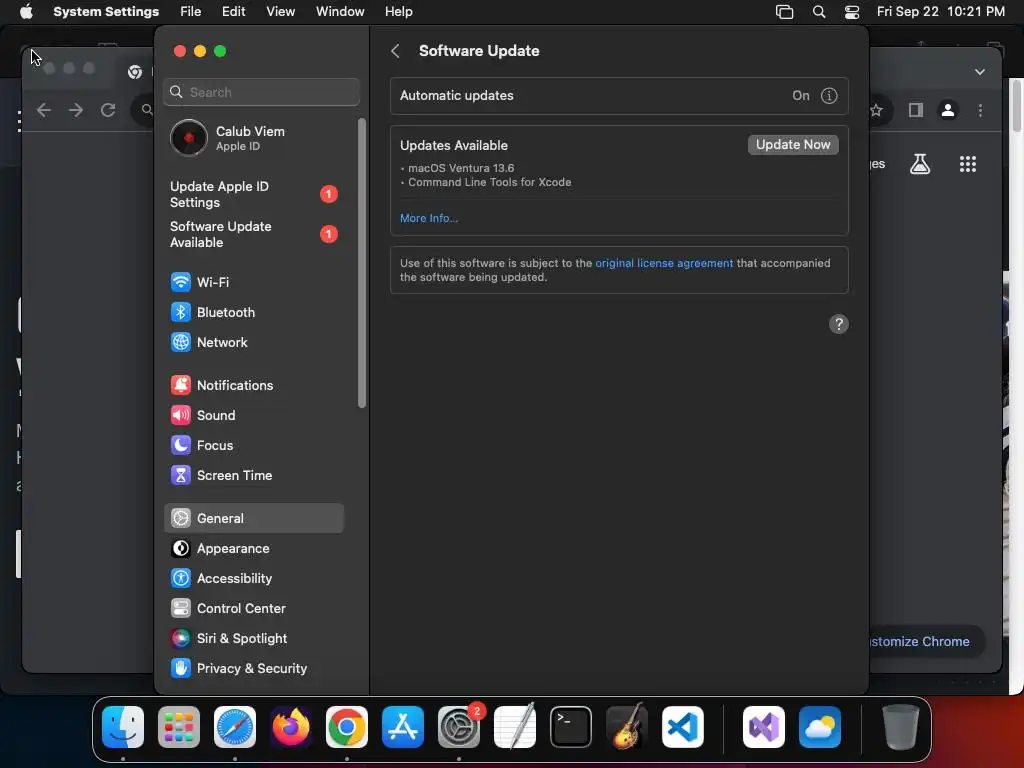Viewport: 1024px width, 768px height.
Task: Open Finder from the Dock
Action: tap(123, 727)
